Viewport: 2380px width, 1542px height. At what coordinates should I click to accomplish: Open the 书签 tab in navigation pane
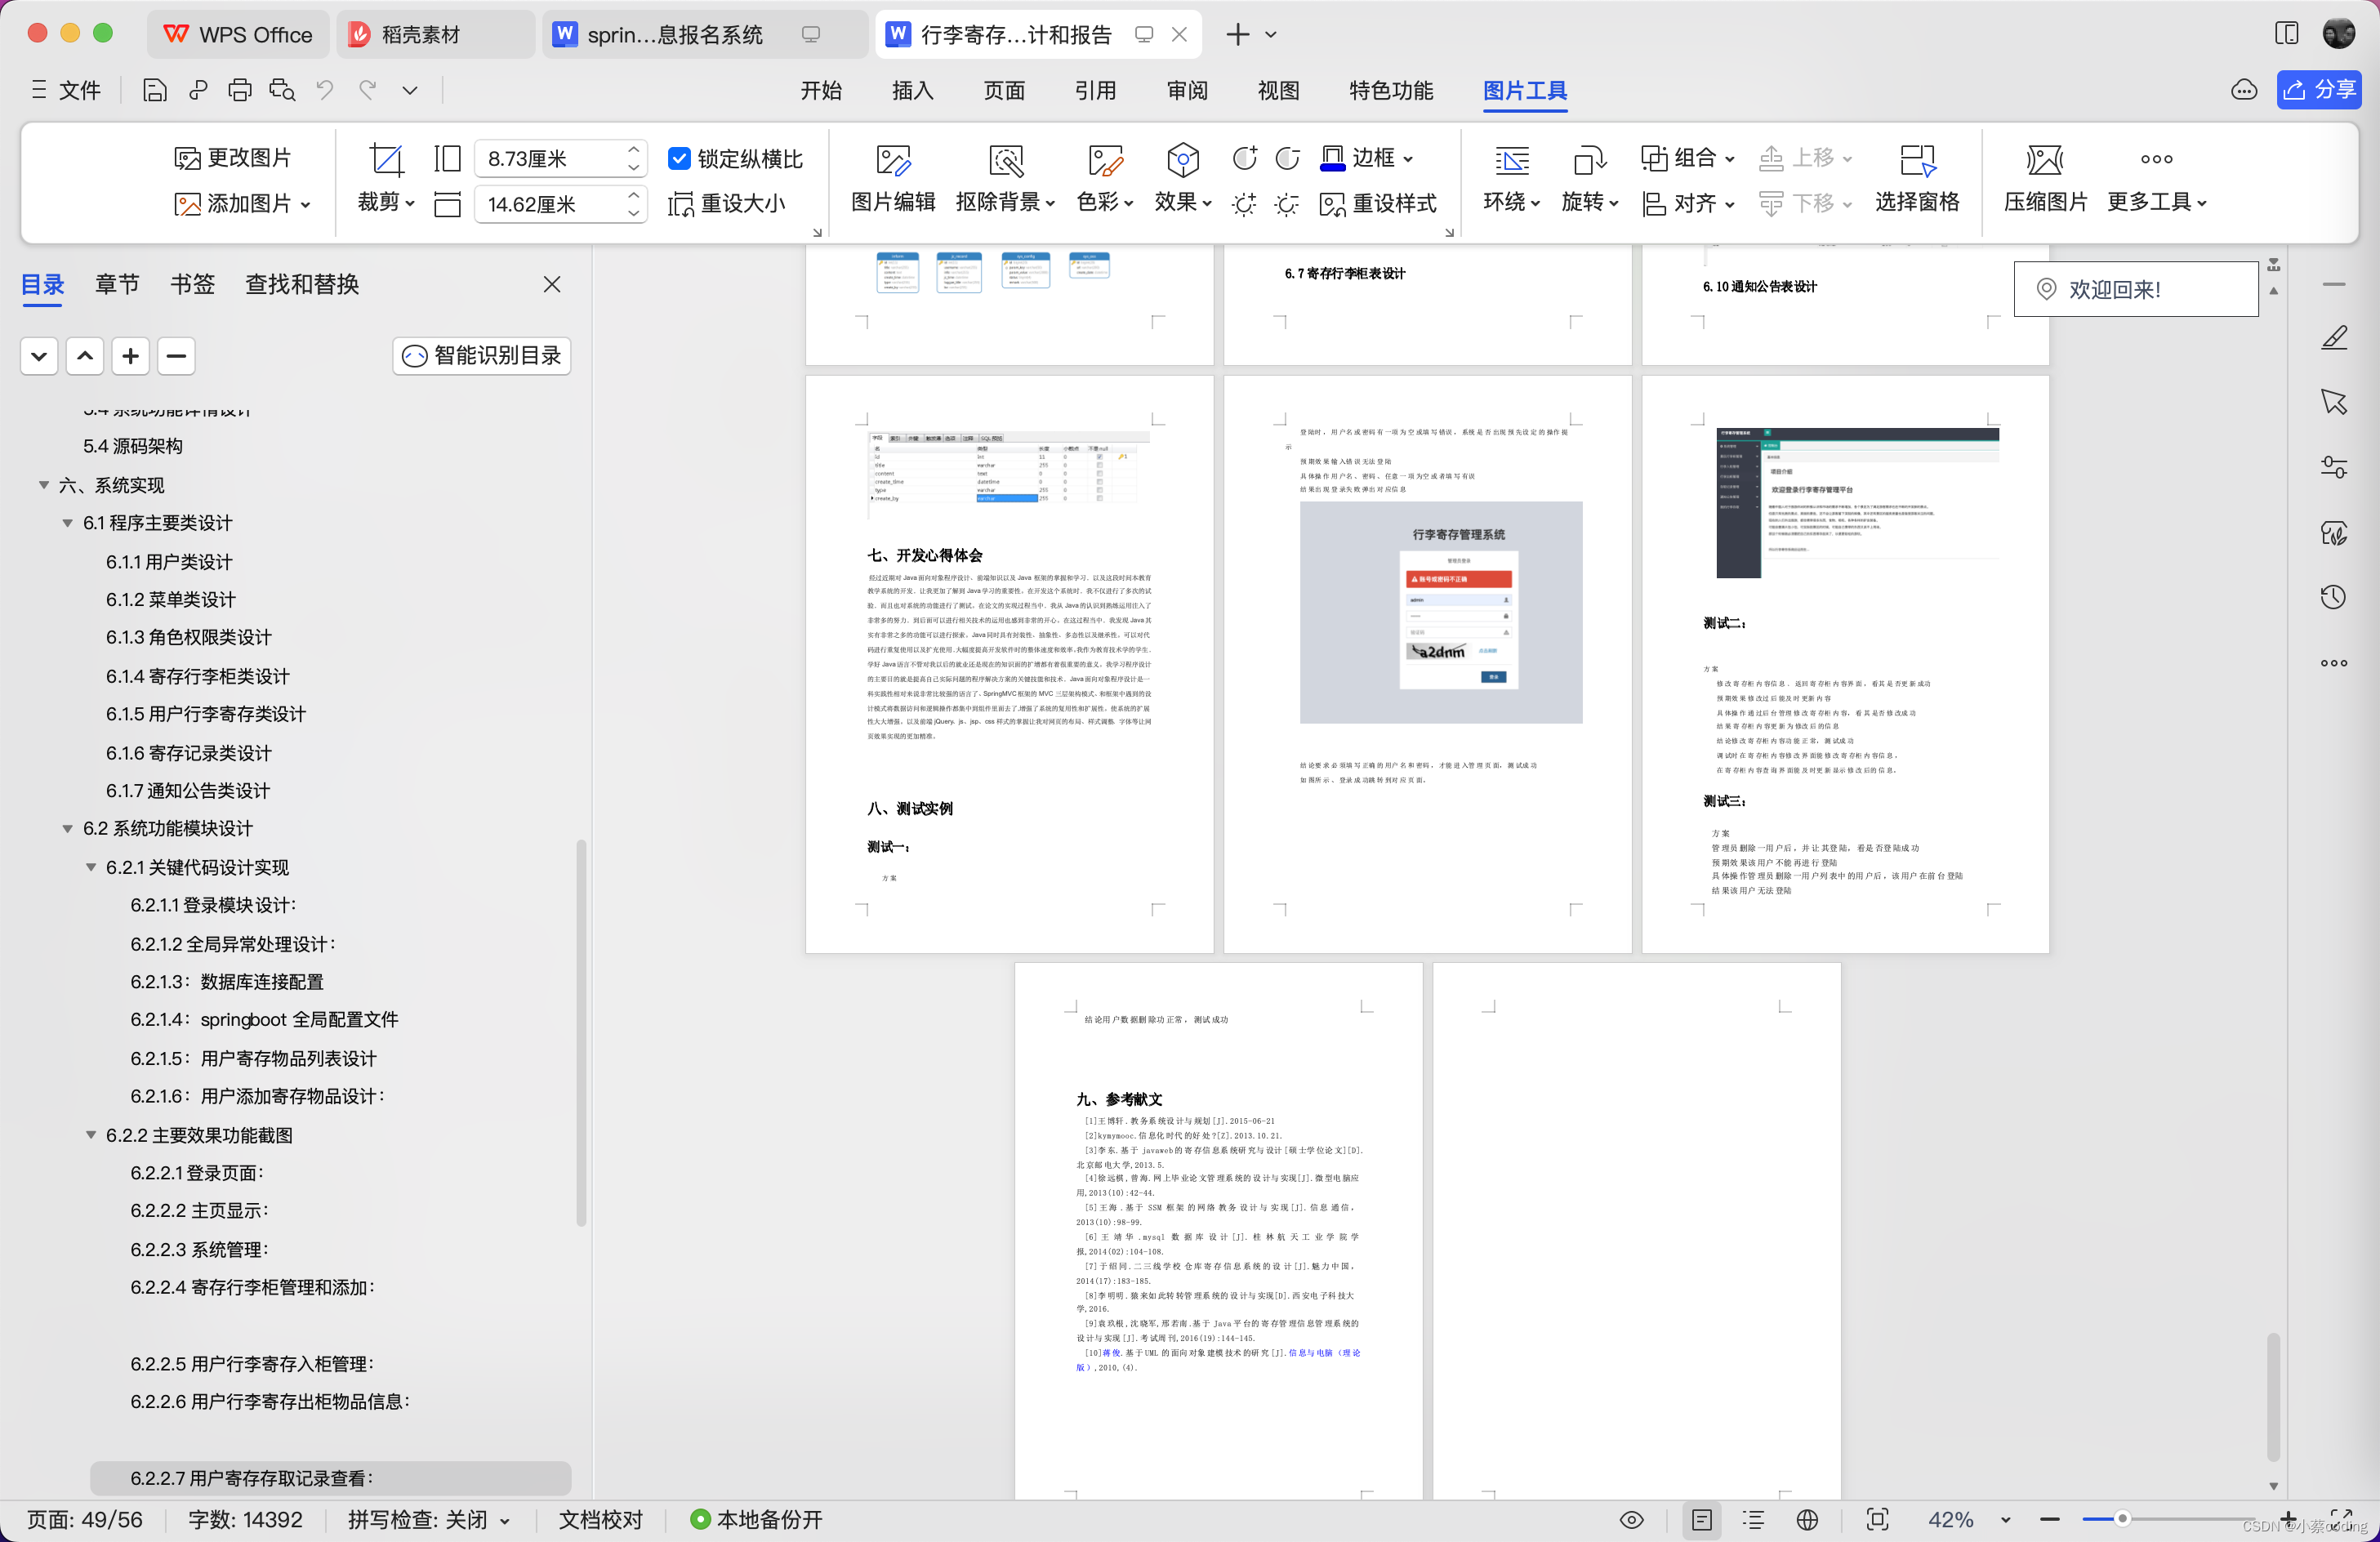point(192,284)
